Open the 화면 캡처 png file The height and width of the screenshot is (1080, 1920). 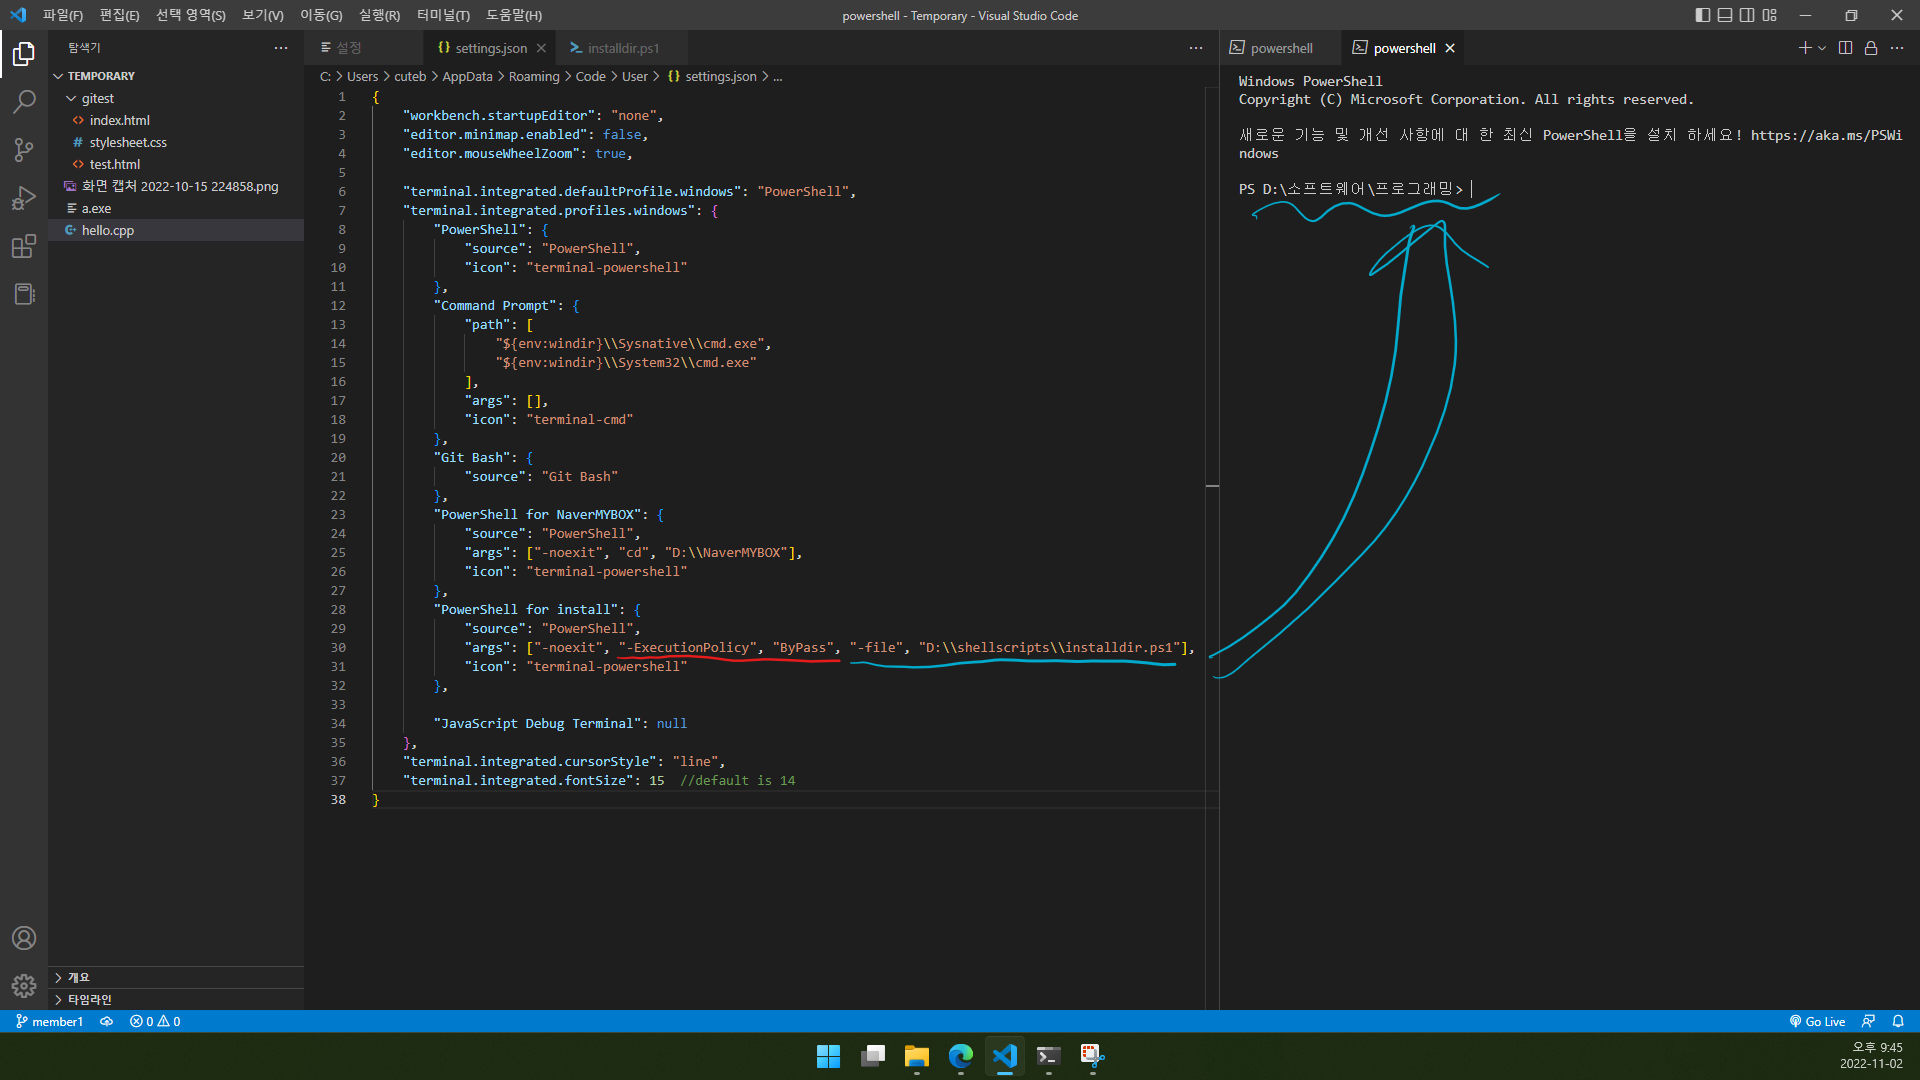(176, 186)
